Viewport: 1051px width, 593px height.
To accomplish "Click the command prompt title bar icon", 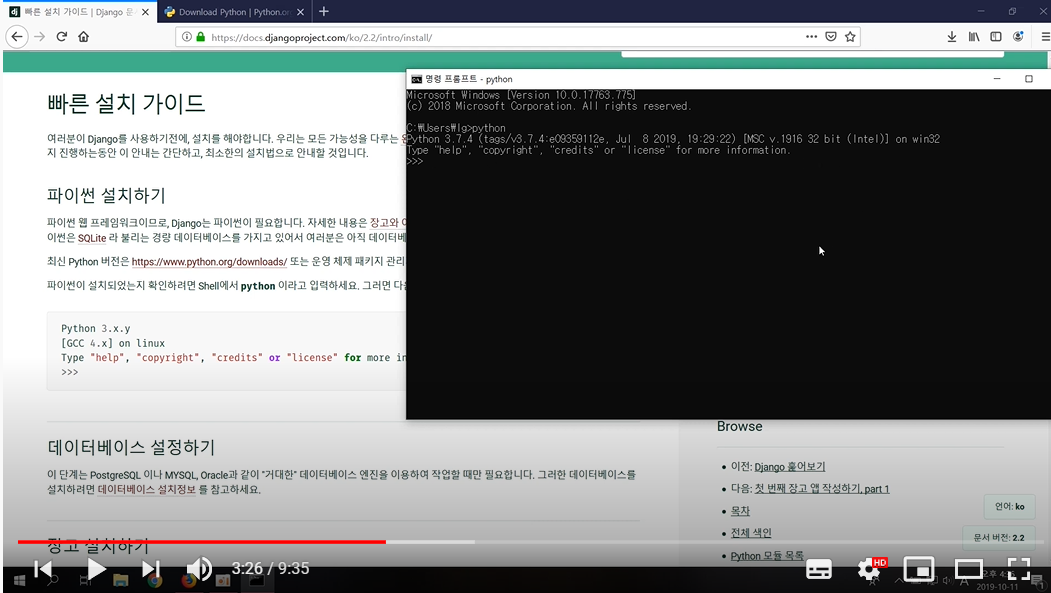I will point(416,79).
